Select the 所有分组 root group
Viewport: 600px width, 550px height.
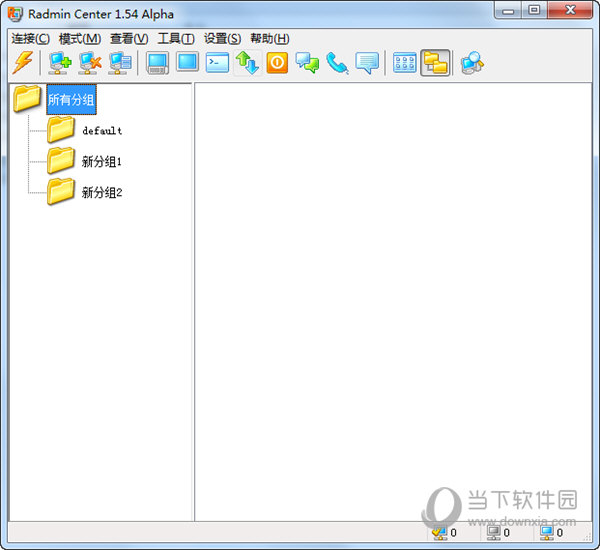point(71,100)
